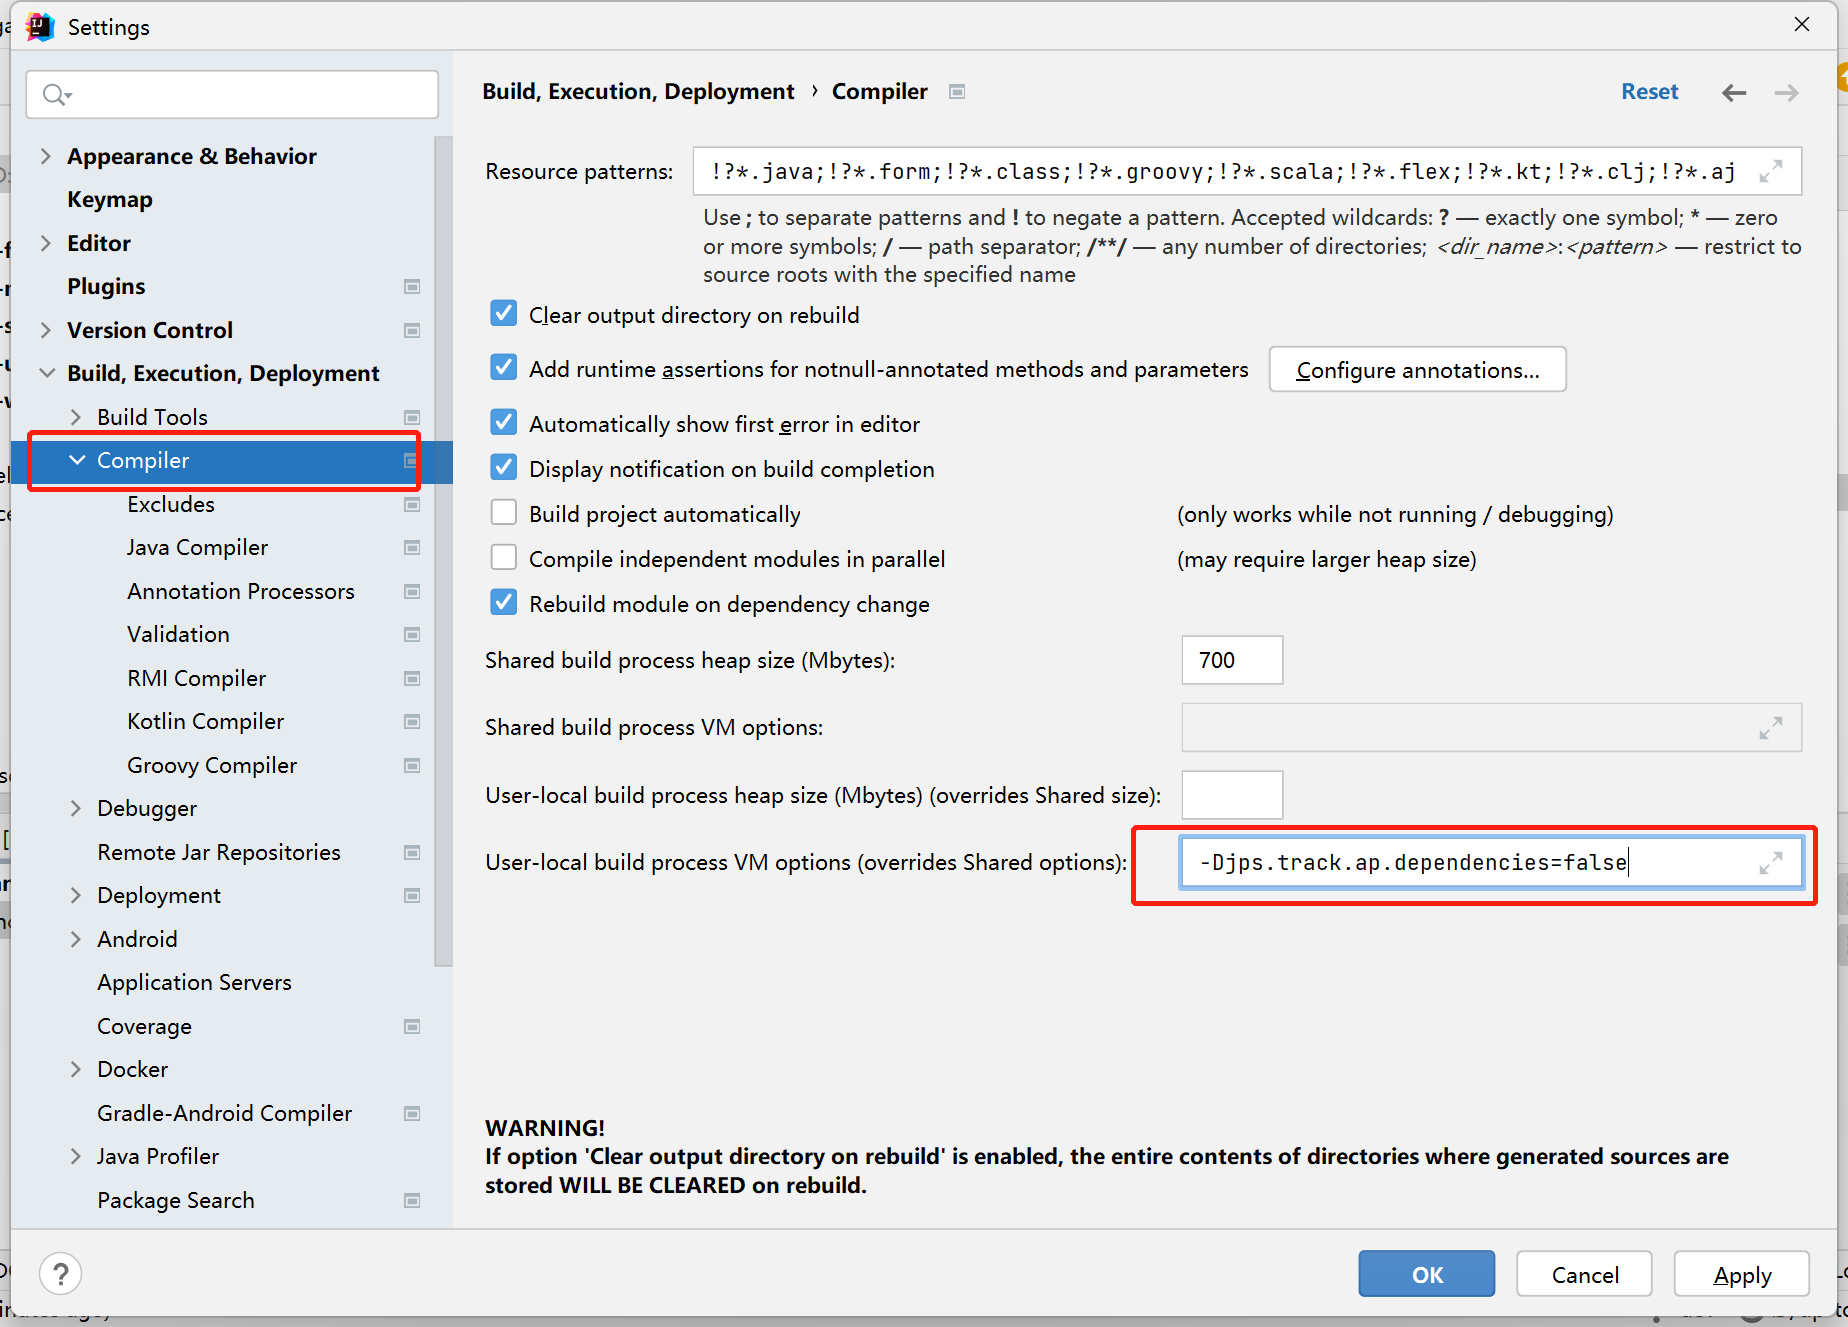
Task: Click project-level icon beside Validation
Action: (x=412, y=635)
